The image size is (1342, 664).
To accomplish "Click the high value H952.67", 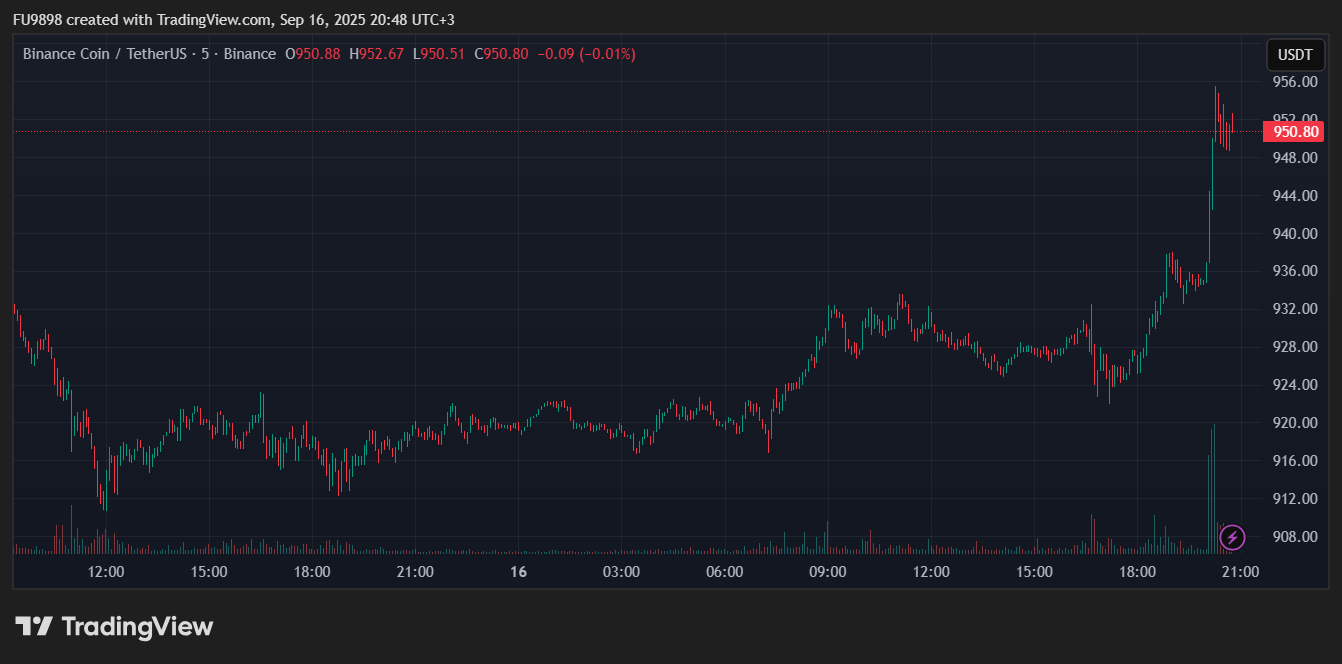I will (x=376, y=54).
